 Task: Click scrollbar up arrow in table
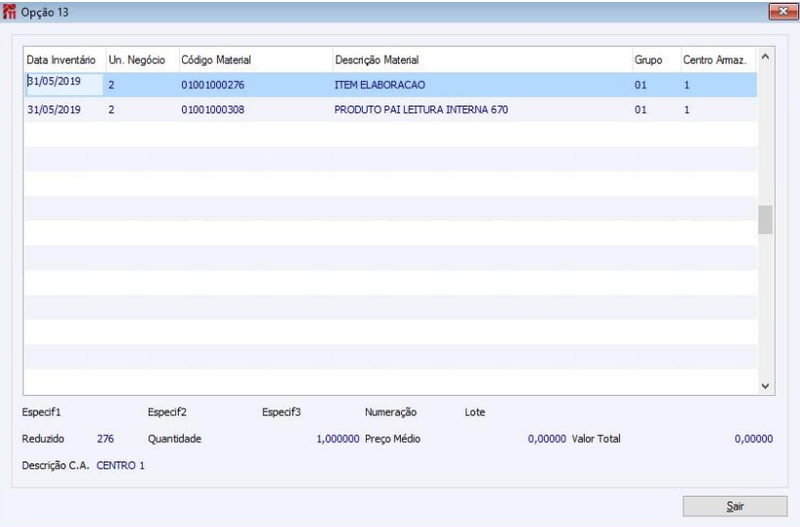pos(765,57)
